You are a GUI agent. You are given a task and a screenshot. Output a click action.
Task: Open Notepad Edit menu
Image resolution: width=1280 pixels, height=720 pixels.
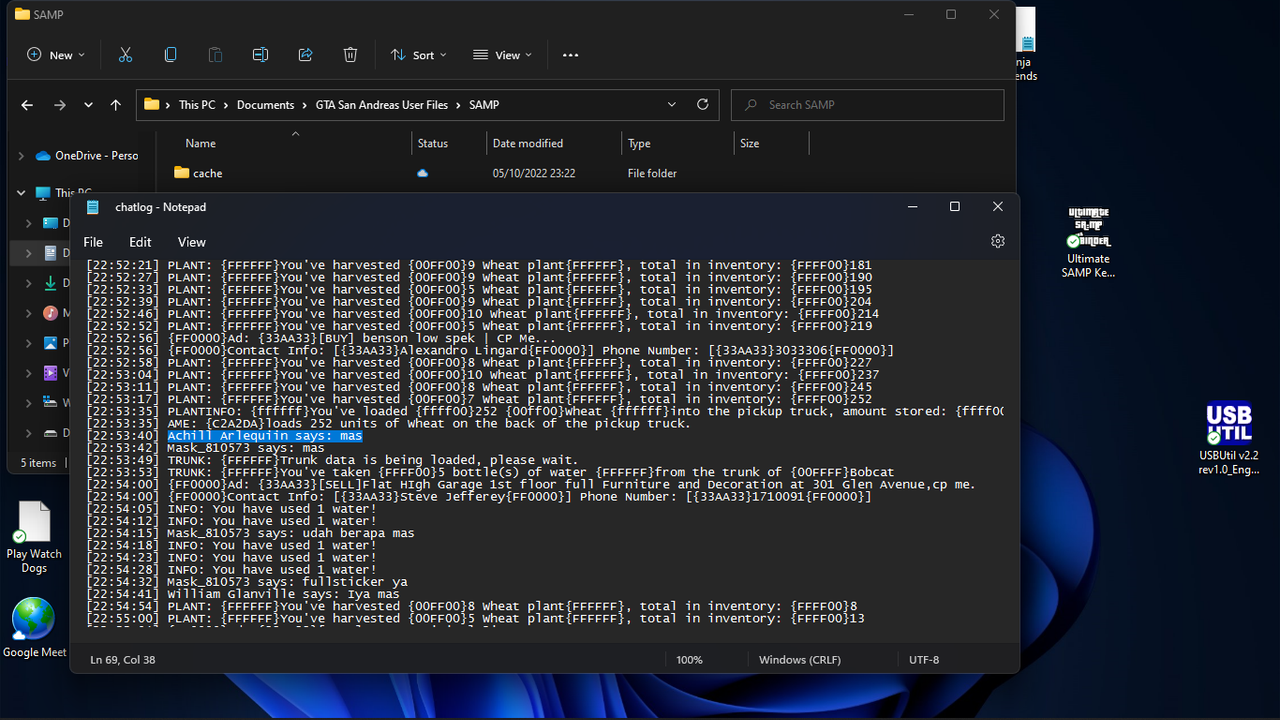click(140, 242)
